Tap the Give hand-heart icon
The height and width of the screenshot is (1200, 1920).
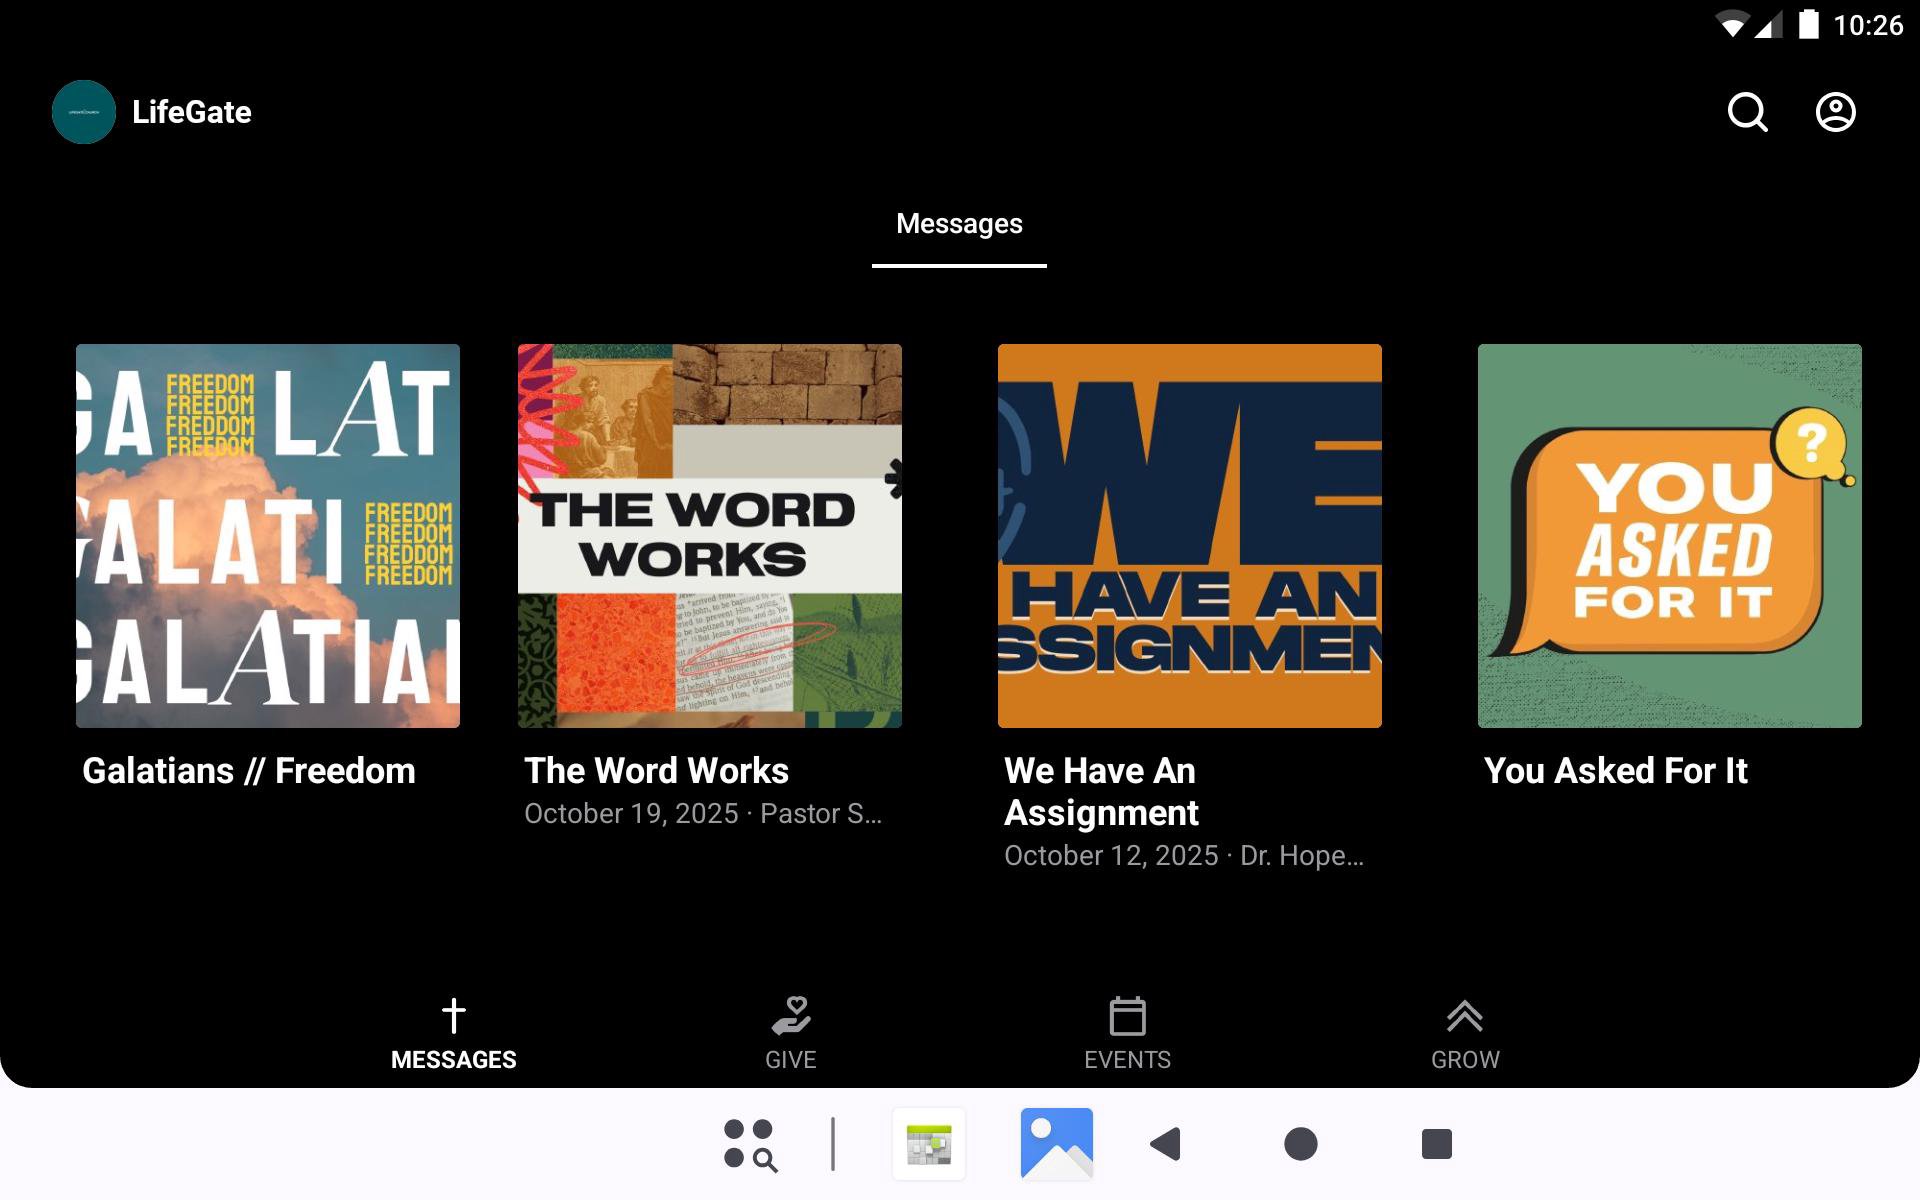tap(791, 1016)
